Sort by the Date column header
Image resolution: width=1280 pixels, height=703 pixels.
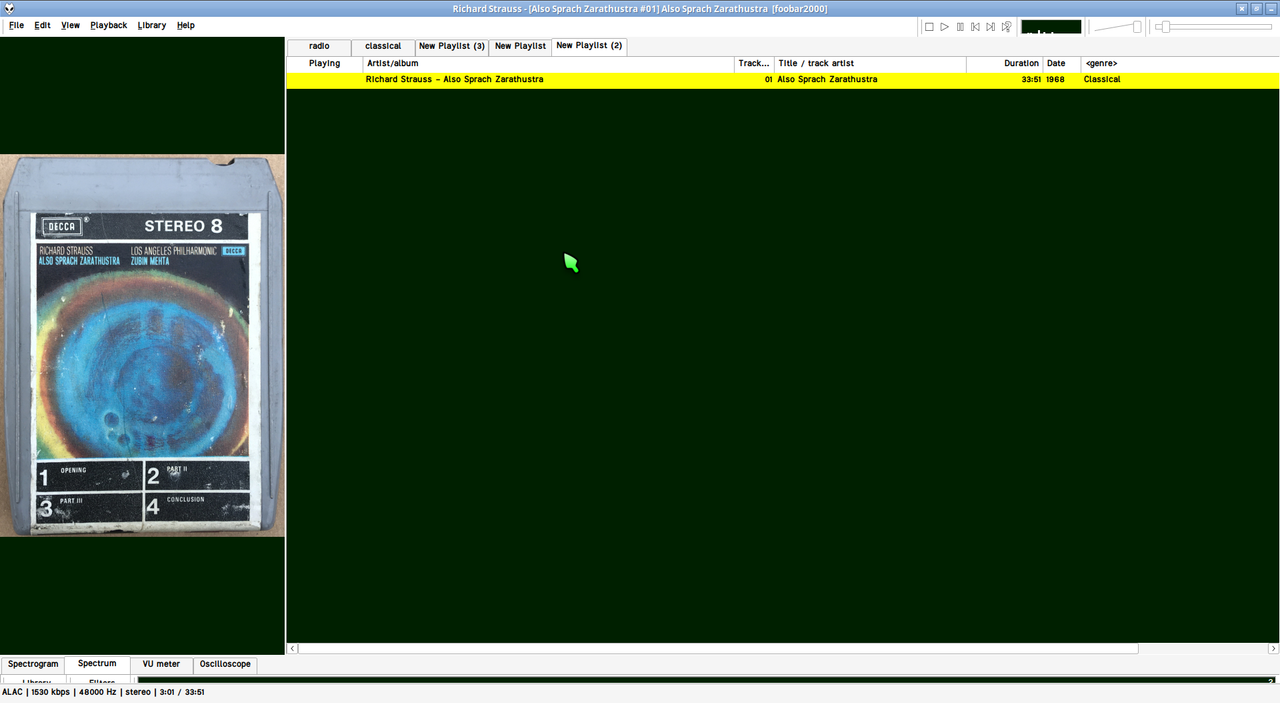click(x=1062, y=64)
